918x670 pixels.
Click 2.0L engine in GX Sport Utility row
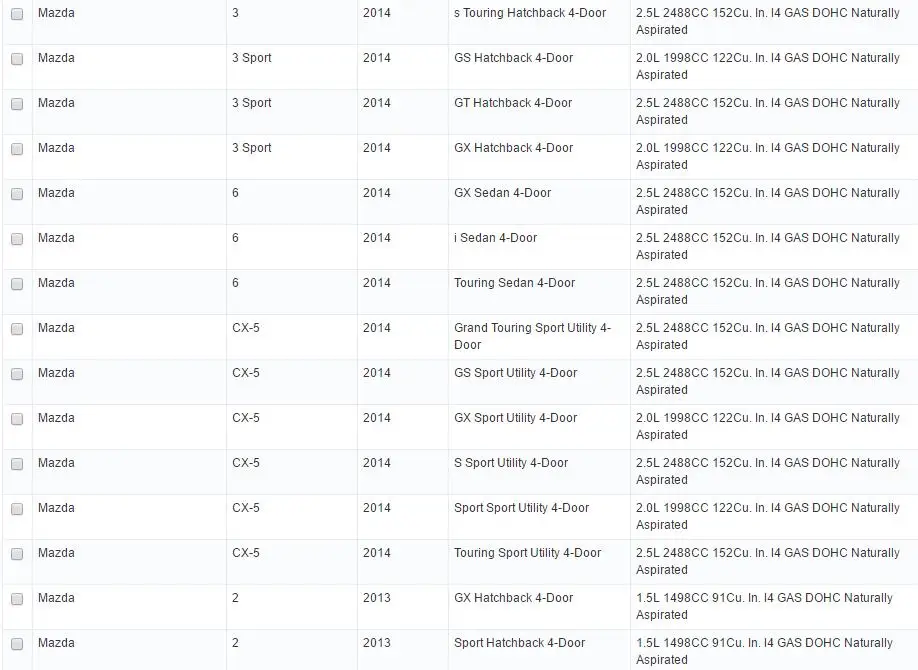click(768, 426)
